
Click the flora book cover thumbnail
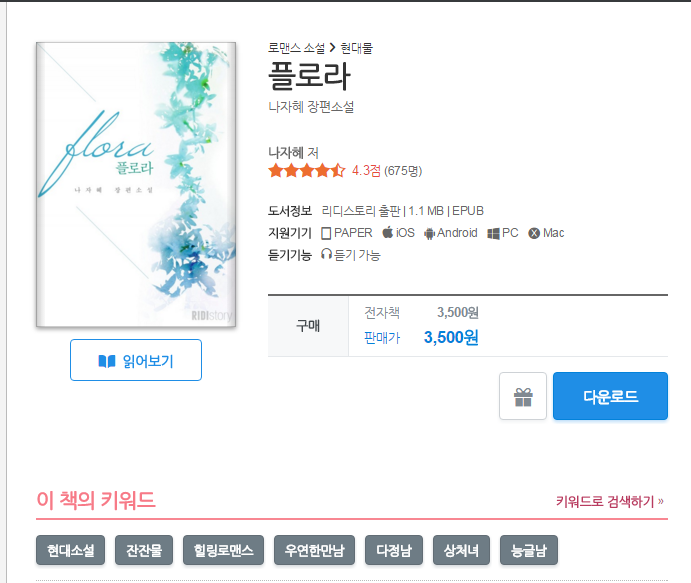[x=136, y=185]
